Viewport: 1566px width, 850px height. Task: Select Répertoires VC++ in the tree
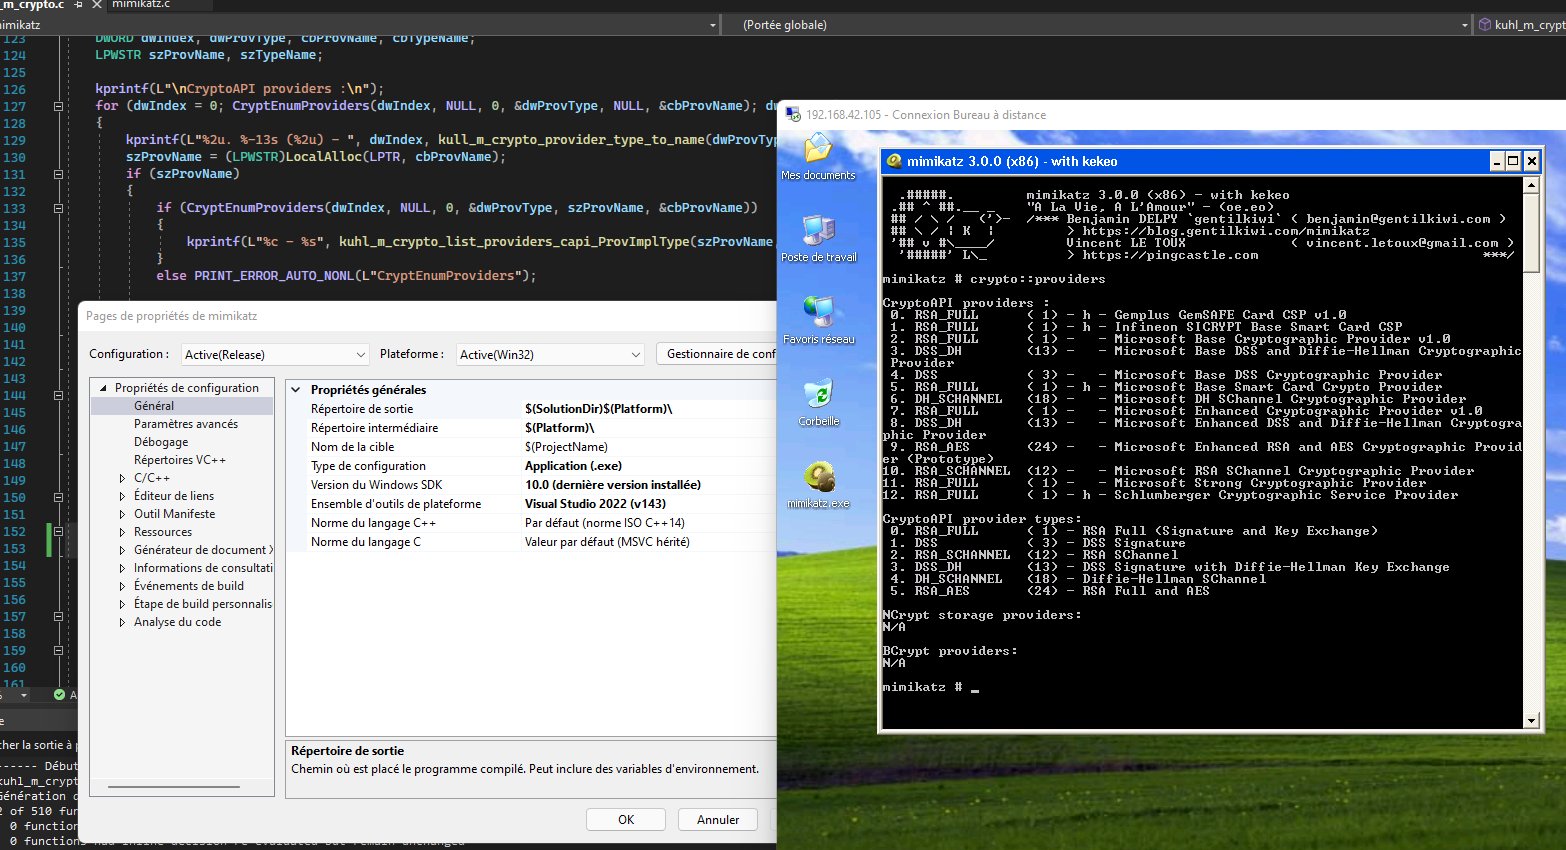coord(180,460)
